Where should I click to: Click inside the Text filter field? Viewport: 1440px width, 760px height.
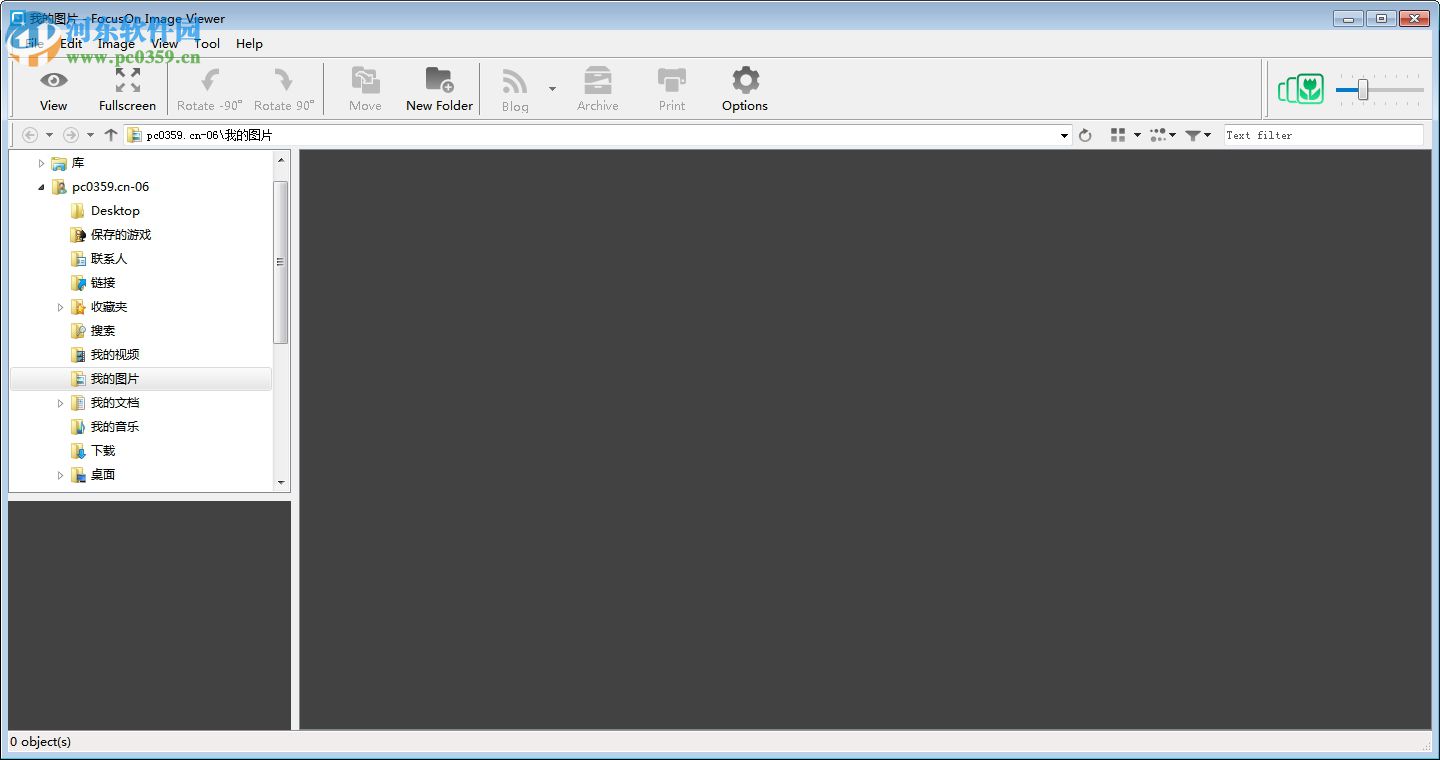pyautogui.click(x=1320, y=134)
